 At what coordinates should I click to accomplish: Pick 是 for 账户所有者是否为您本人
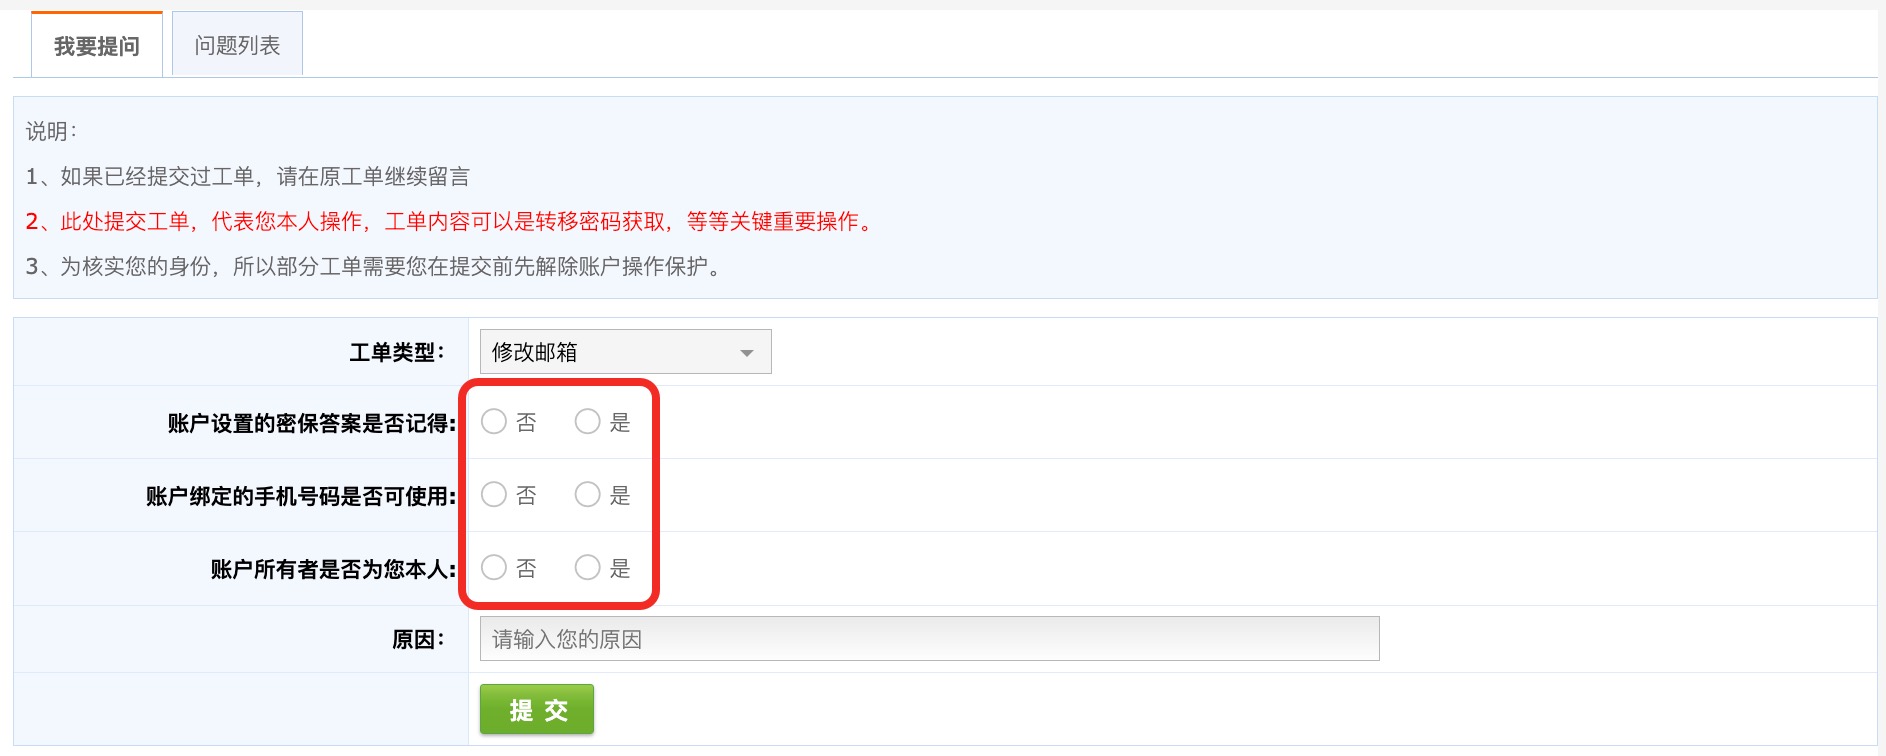point(588,568)
